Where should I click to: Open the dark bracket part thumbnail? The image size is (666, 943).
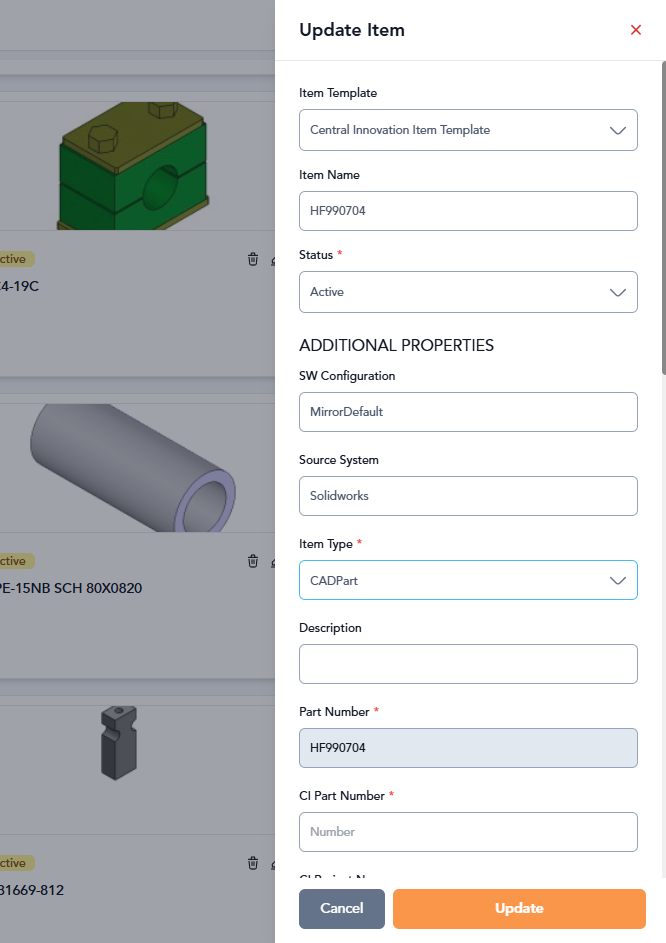point(119,743)
